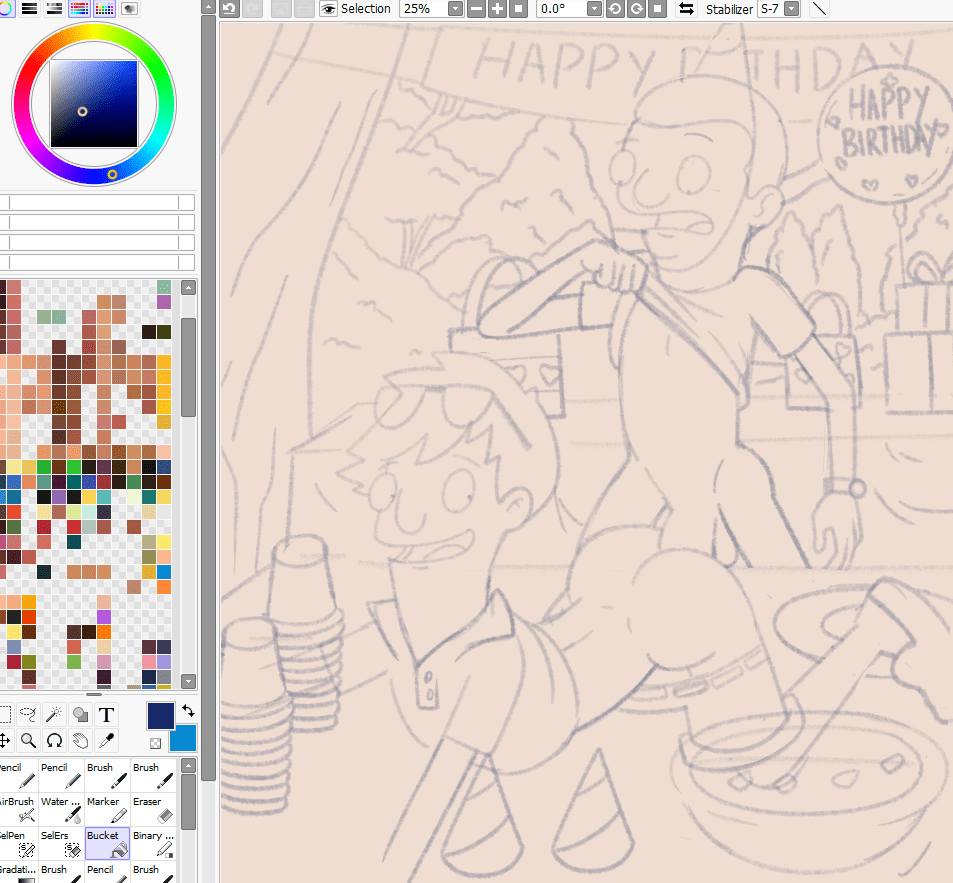Open the rotation angle dropdown
The height and width of the screenshot is (883, 953).
(594, 9)
